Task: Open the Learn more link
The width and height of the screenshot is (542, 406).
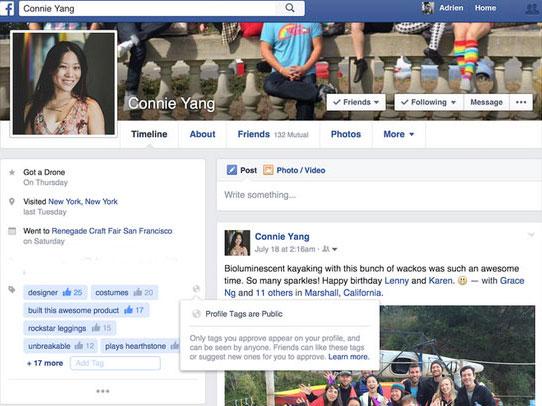Action: (x=349, y=357)
